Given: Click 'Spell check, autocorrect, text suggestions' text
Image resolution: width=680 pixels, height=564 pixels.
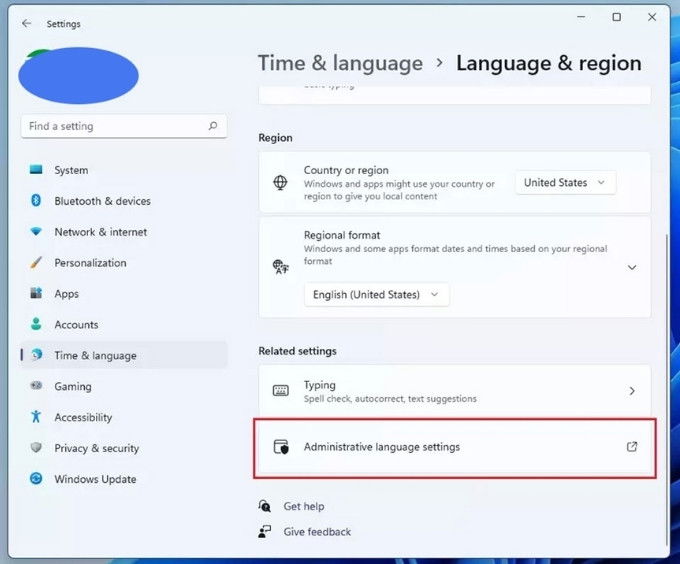Looking at the screenshot, I should coord(390,398).
